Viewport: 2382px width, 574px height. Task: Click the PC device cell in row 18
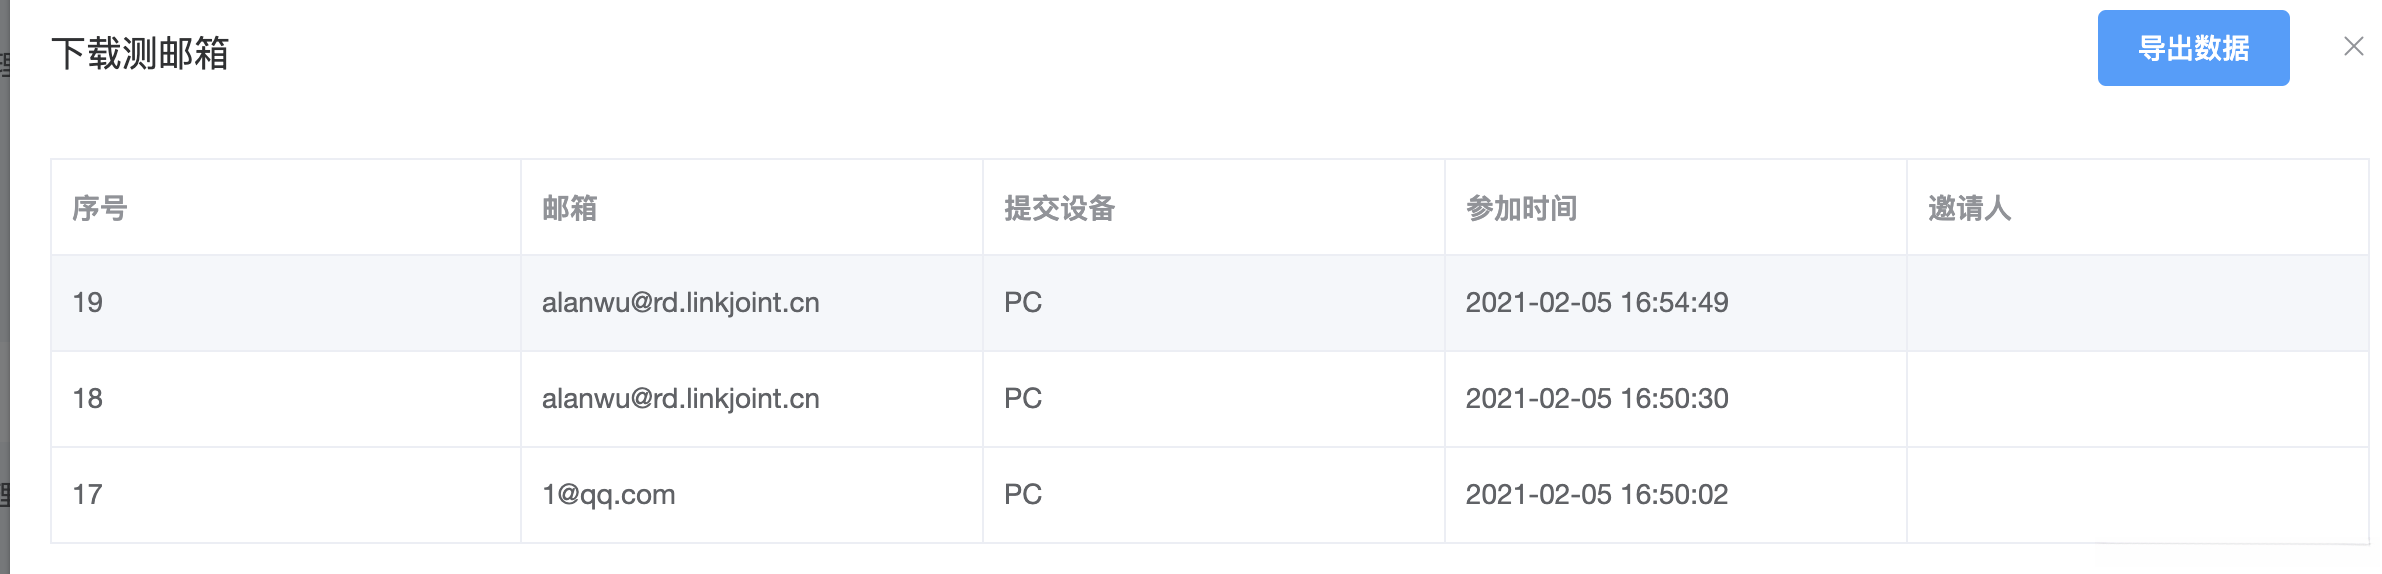tap(1023, 398)
